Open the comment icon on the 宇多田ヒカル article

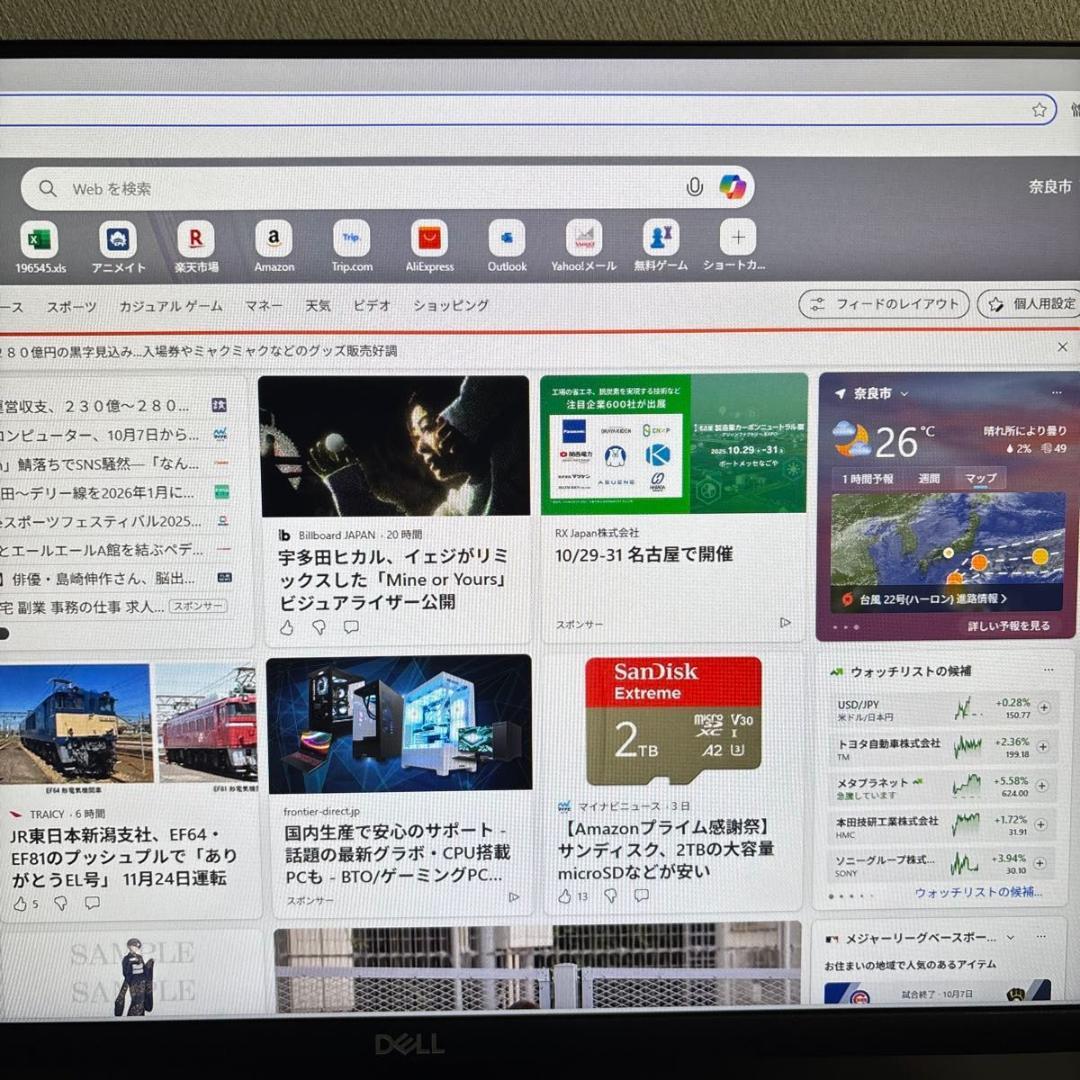[x=351, y=626]
